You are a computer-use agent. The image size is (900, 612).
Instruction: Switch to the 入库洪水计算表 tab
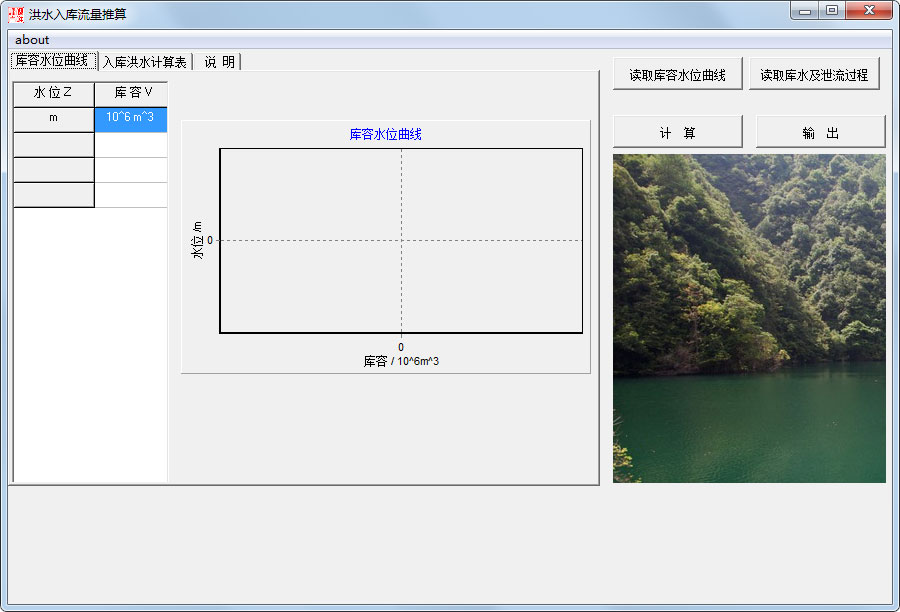145,62
